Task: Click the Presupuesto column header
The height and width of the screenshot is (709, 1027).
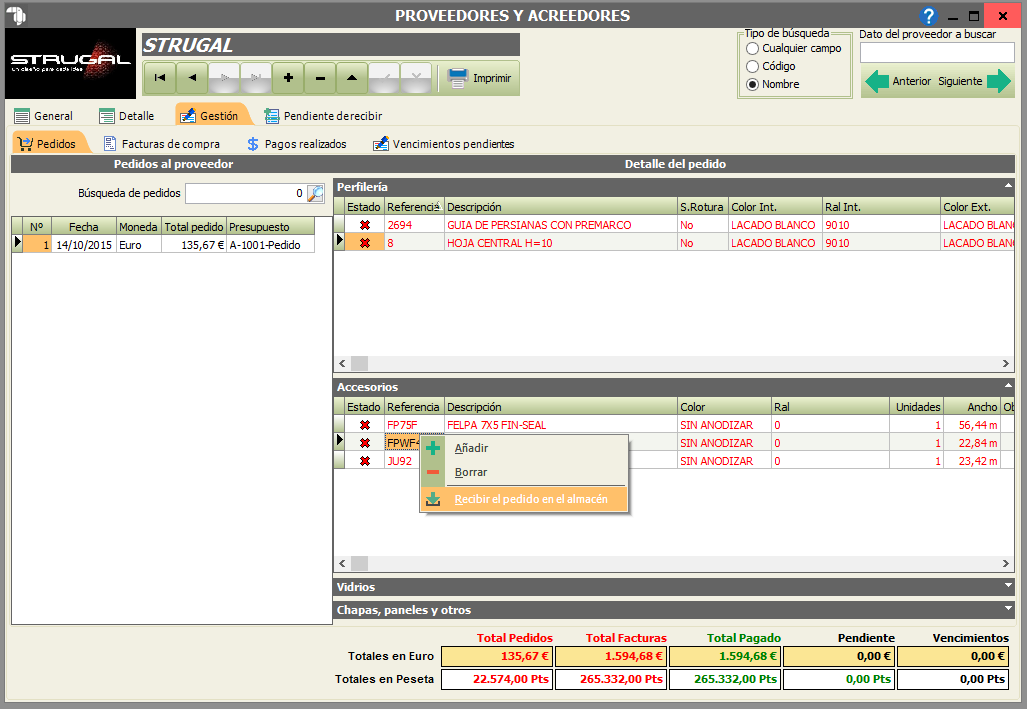Action: pyautogui.click(x=271, y=227)
